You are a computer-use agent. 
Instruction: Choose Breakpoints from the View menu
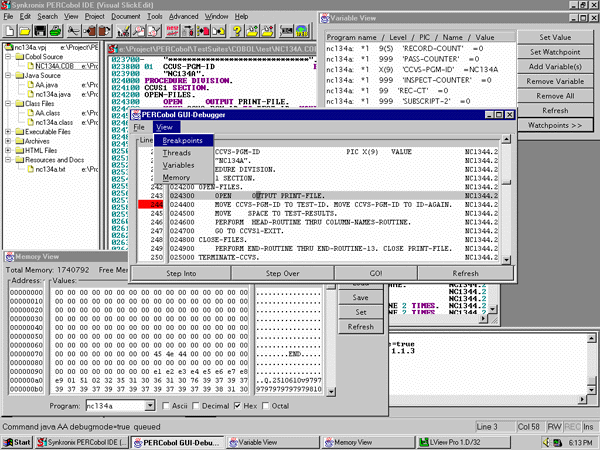coord(182,140)
